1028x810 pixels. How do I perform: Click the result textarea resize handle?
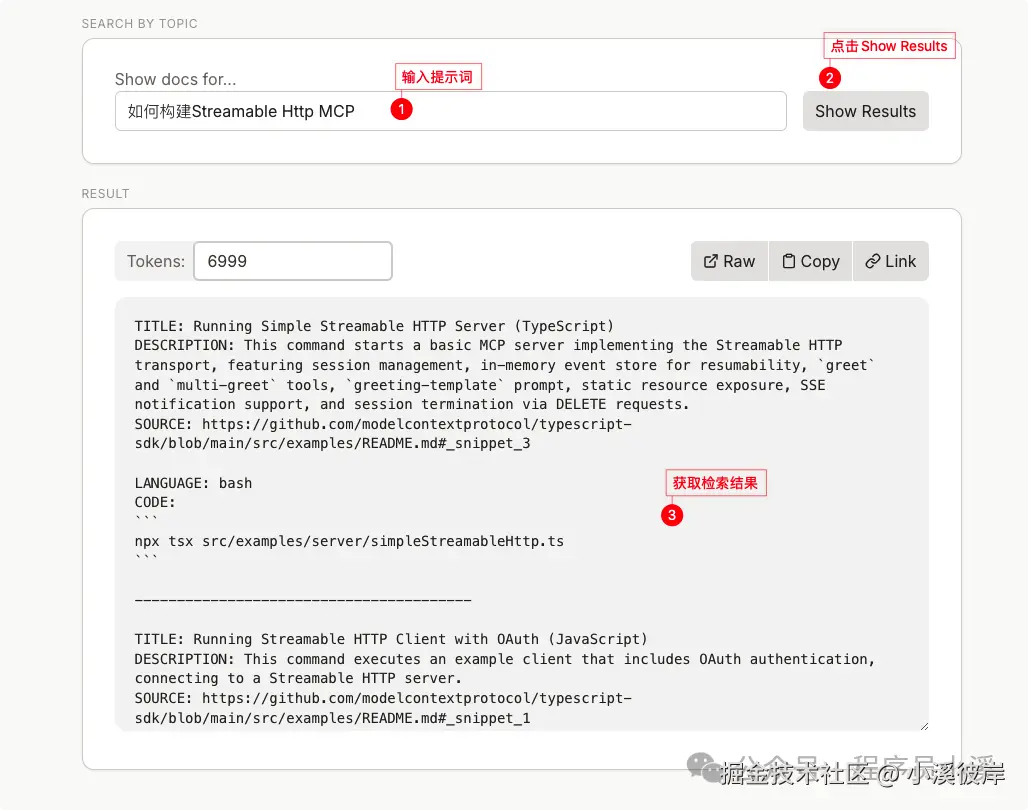pyautogui.click(x=924, y=726)
